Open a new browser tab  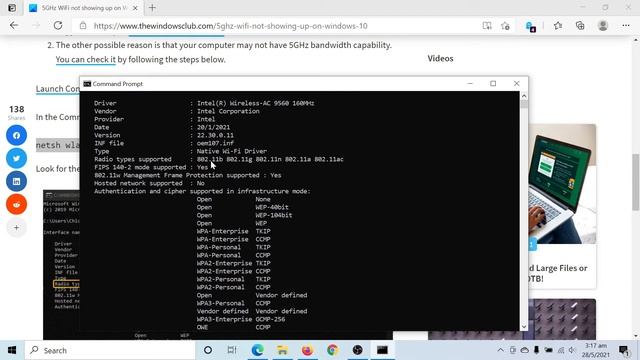tap(152, 7)
